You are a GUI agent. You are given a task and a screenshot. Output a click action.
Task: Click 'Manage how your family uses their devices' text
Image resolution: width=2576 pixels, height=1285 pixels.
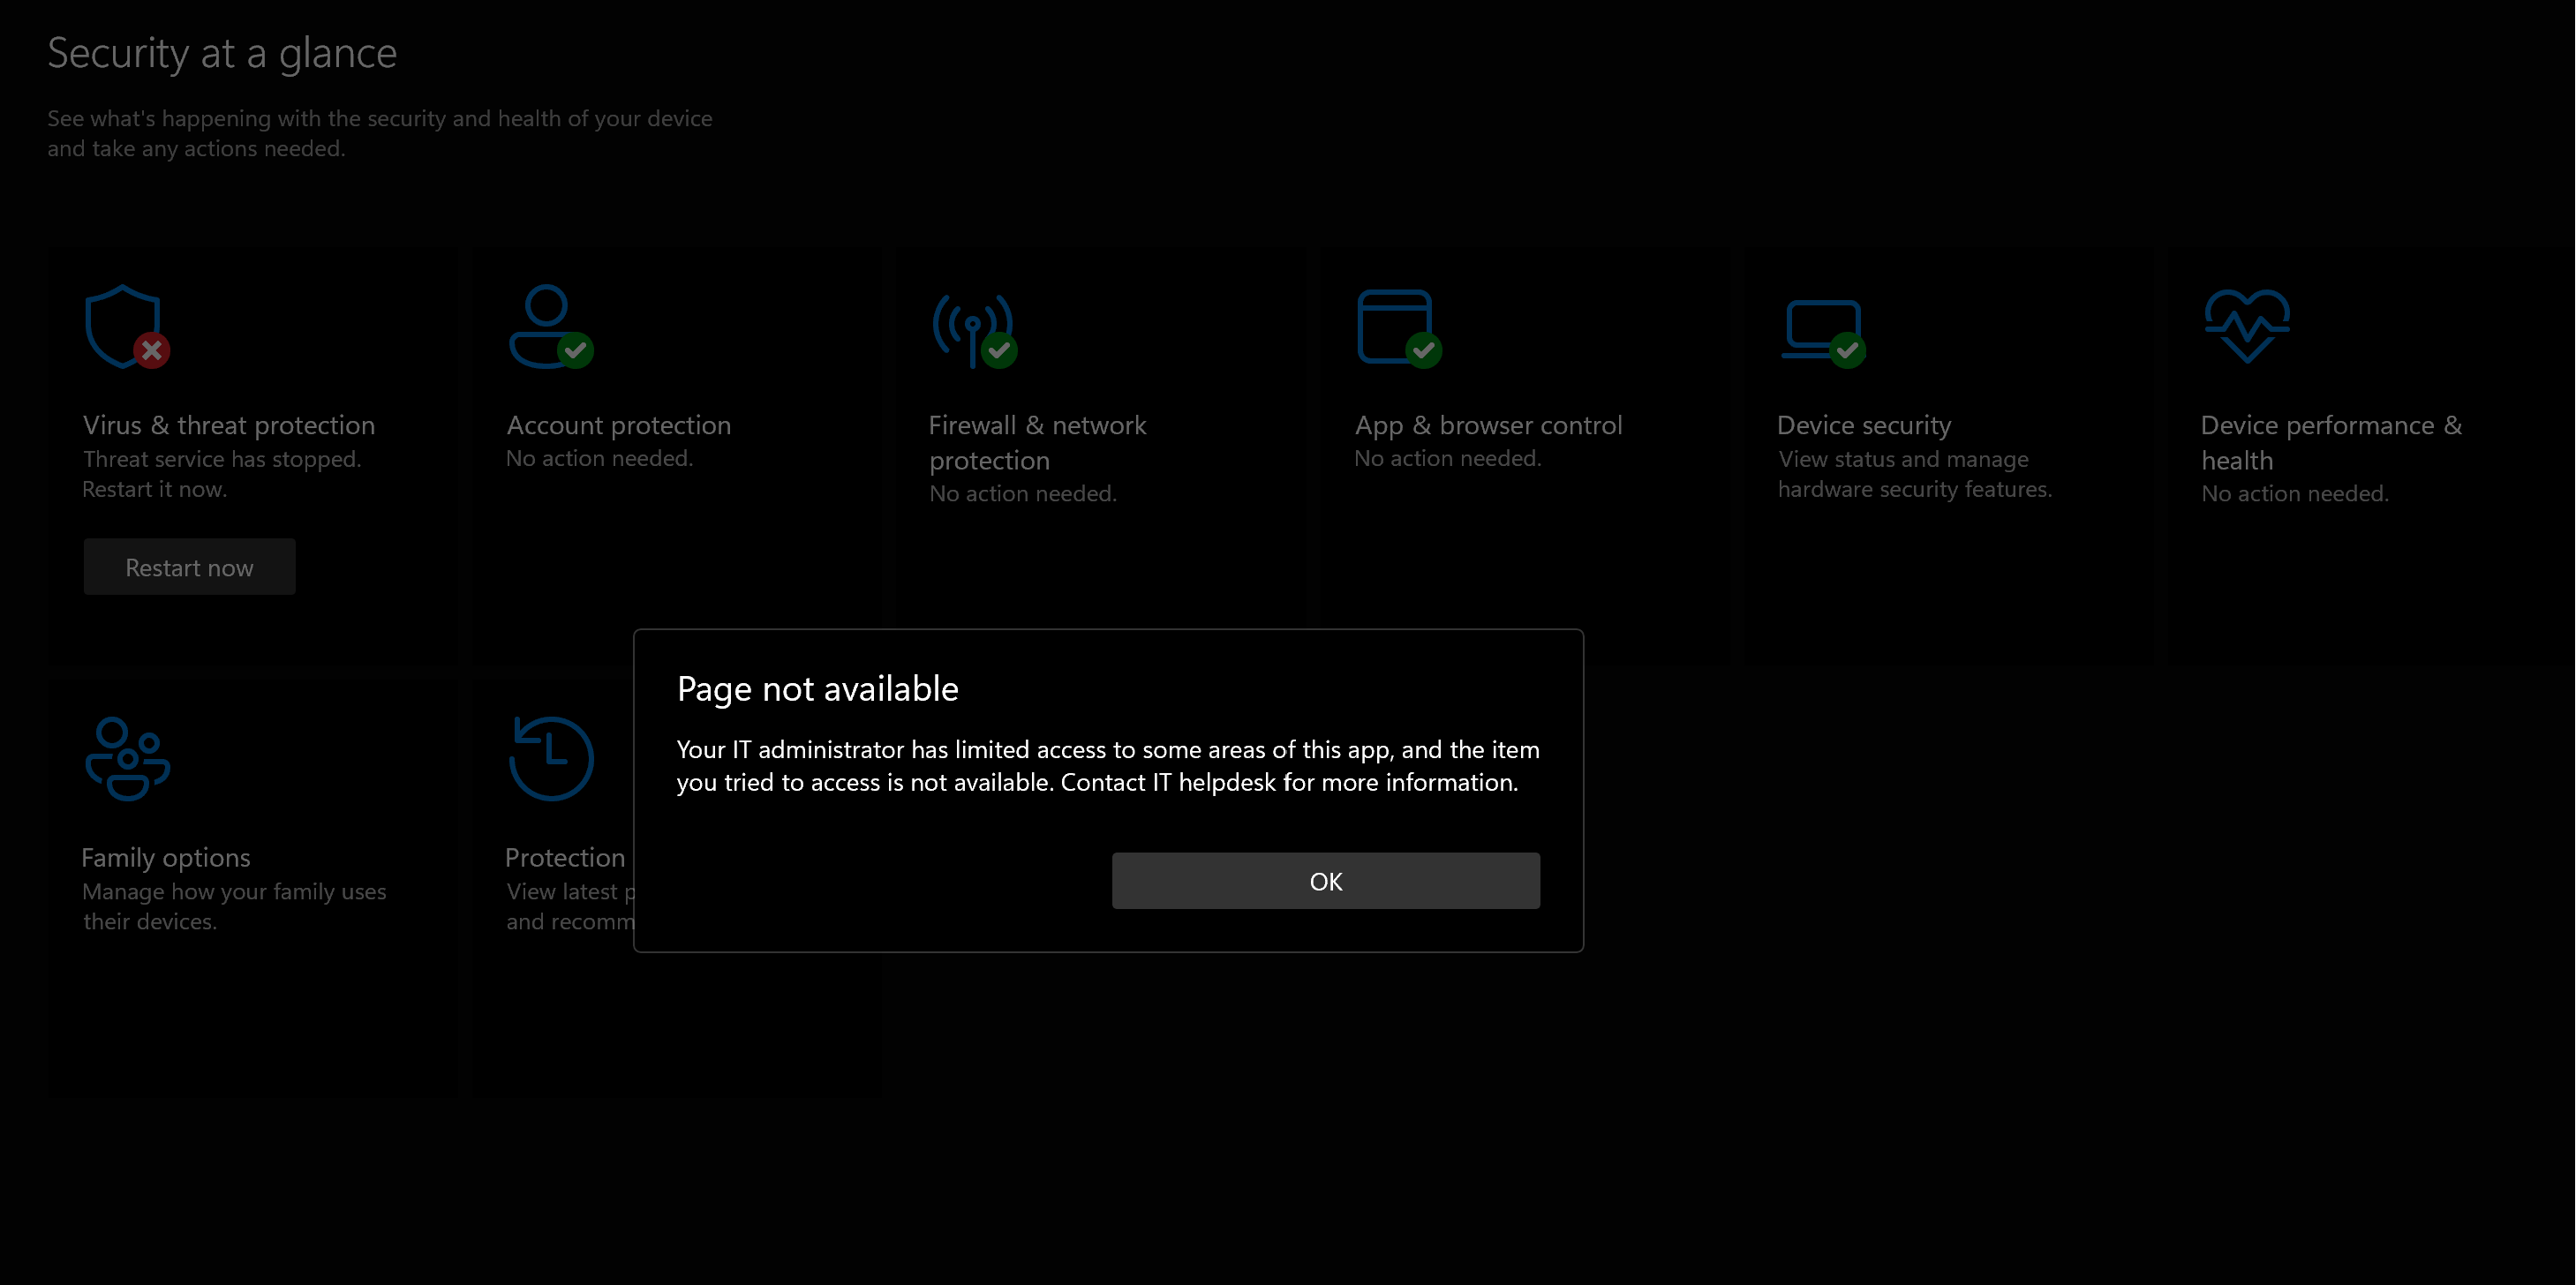pyautogui.click(x=234, y=906)
